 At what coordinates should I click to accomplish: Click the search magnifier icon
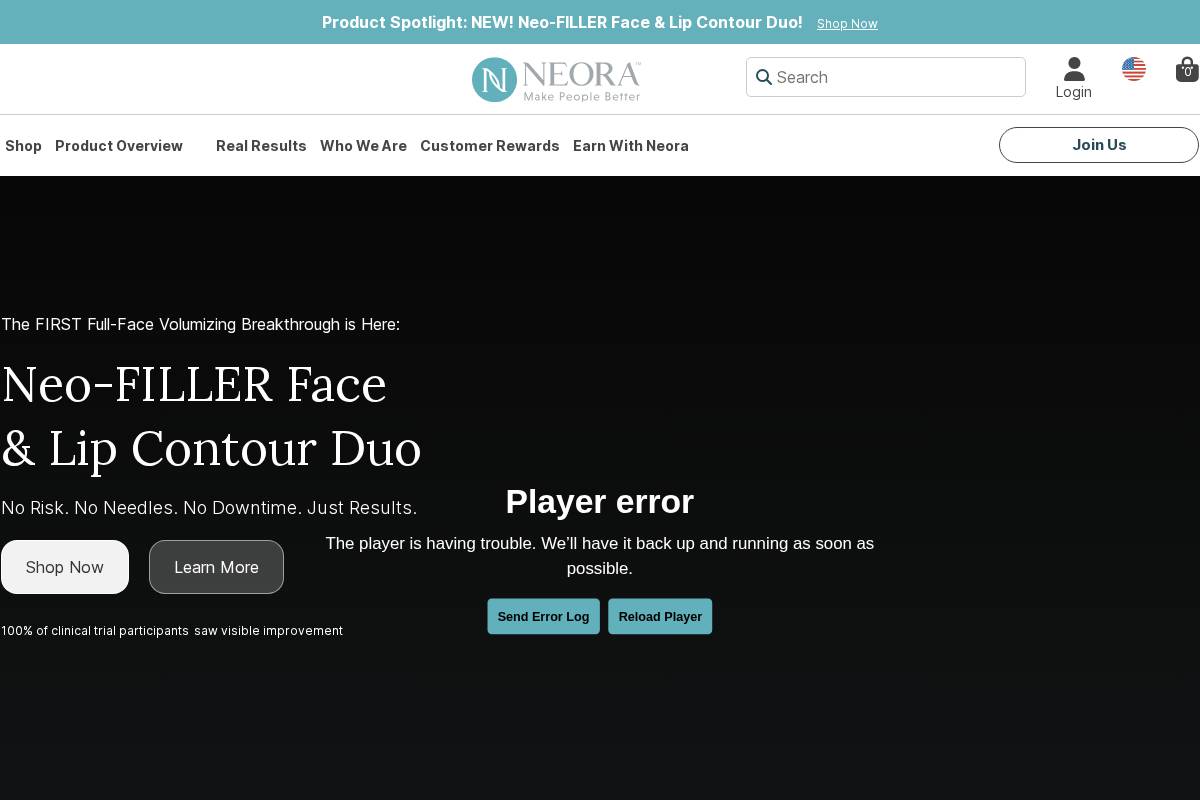(764, 77)
